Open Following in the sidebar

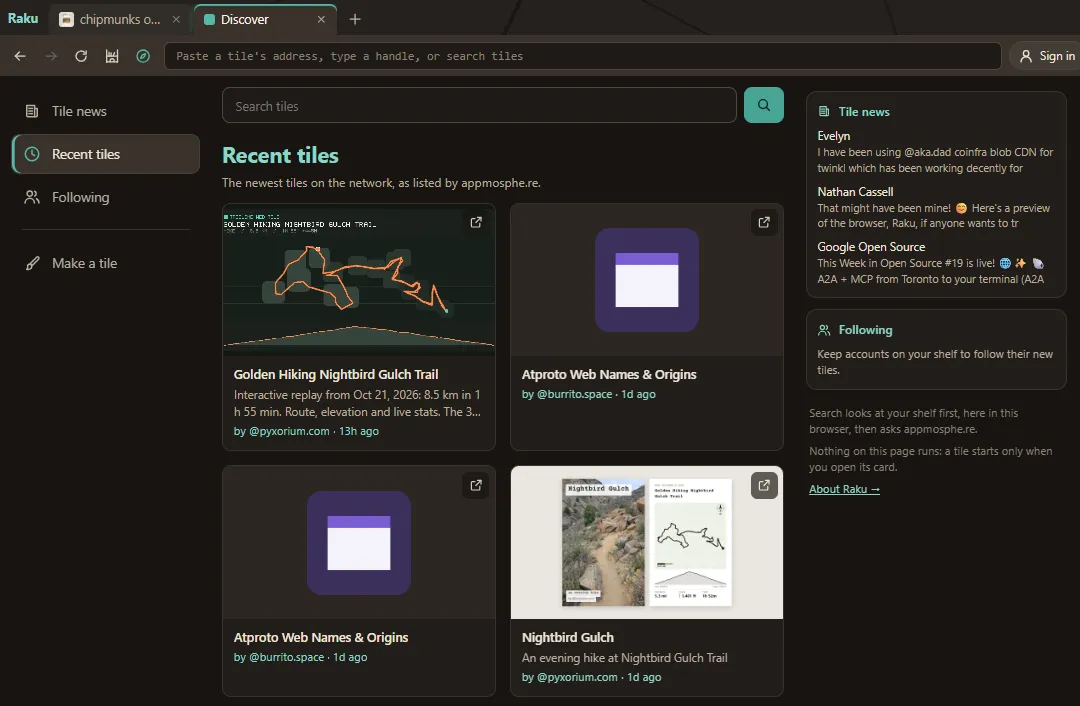click(x=105, y=197)
